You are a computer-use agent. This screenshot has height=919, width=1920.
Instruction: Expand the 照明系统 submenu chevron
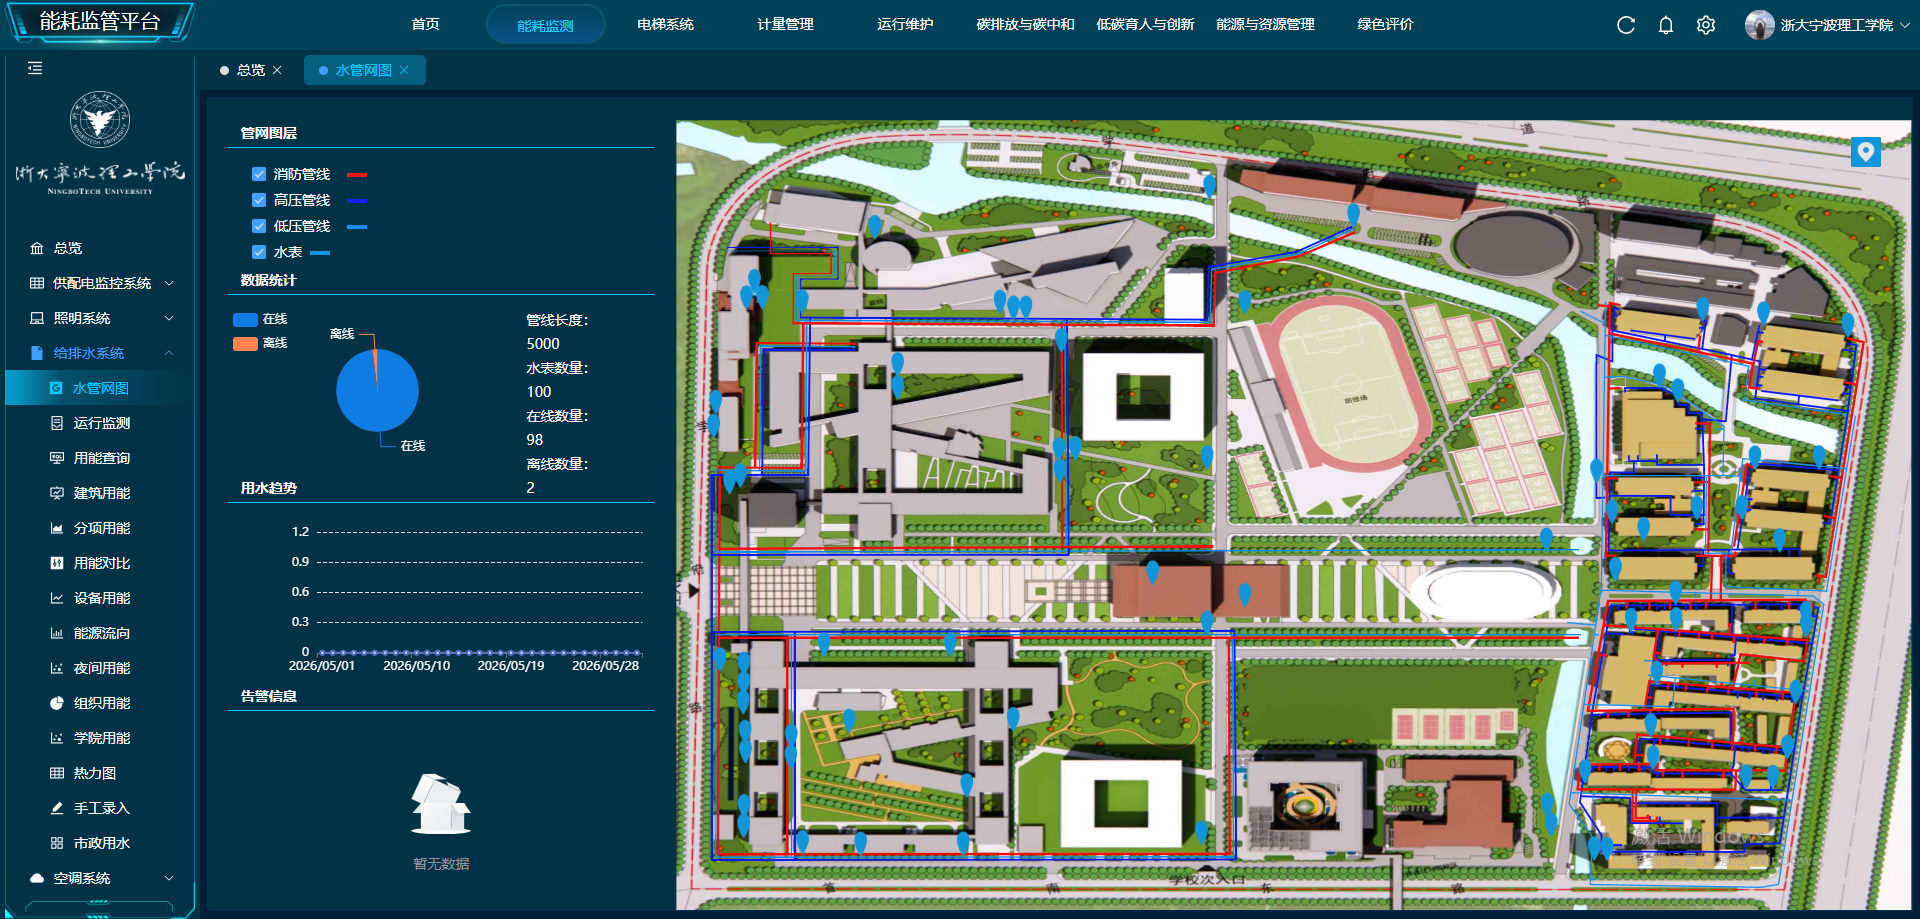point(169,318)
